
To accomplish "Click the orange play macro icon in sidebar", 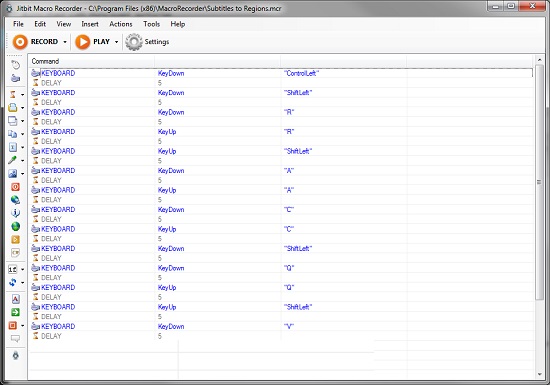I will 15,239.
